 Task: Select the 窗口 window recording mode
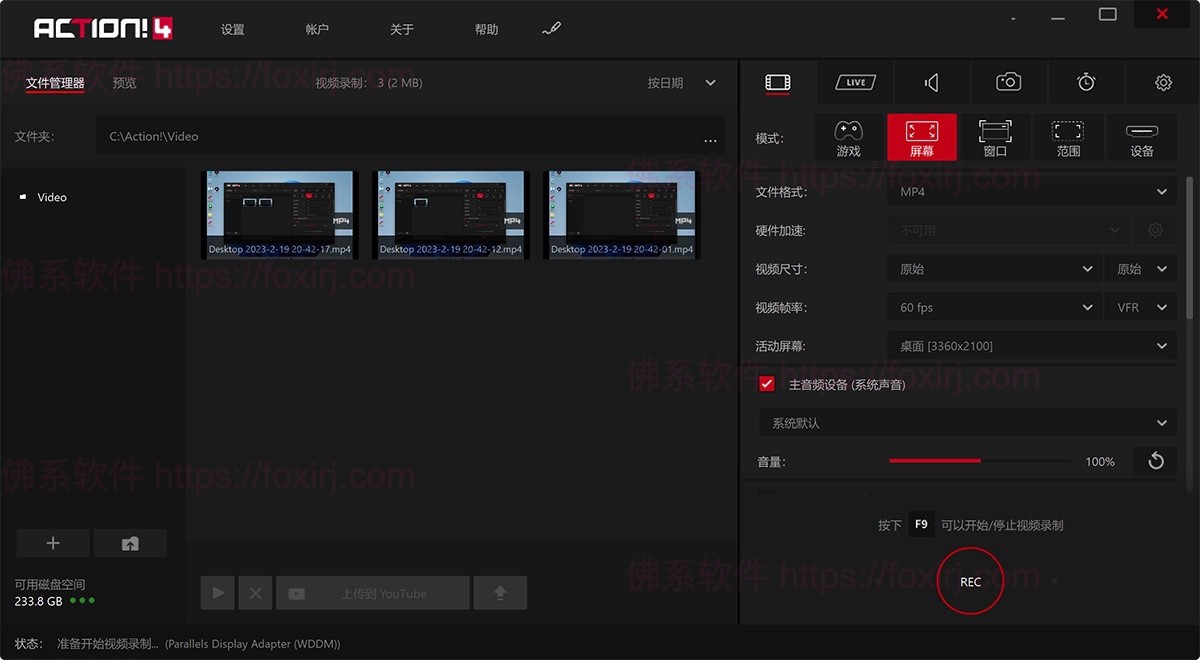(x=995, y=138)
